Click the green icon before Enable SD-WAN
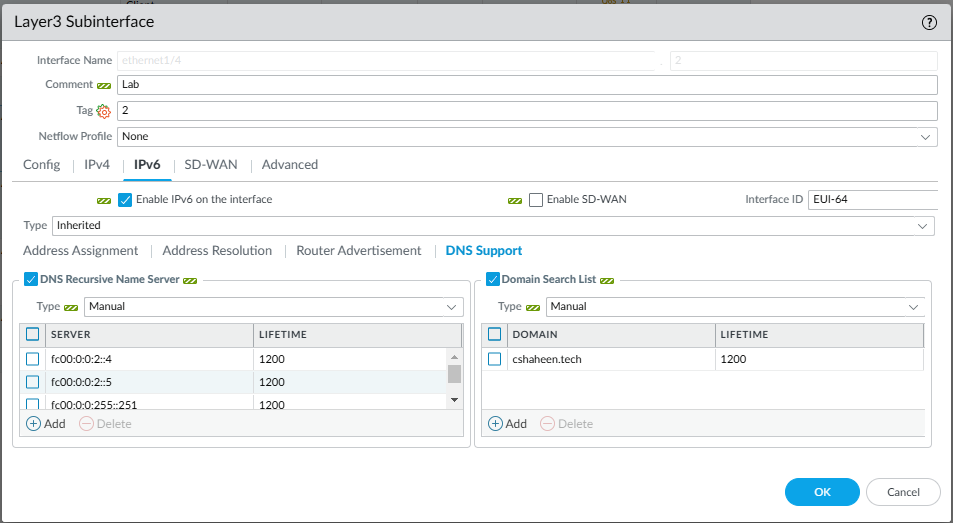The height and width of the screenshot is (523, 953). tap(515, 200)
